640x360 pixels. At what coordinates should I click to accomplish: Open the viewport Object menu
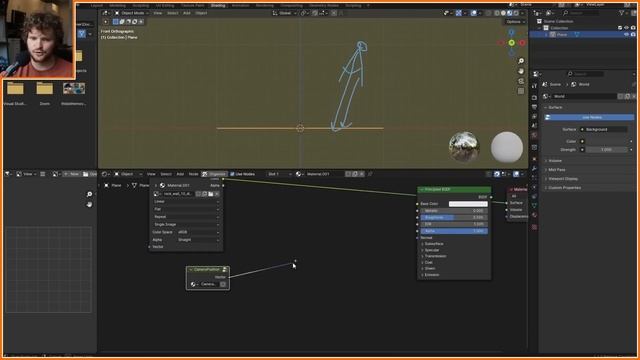(201, 13)
